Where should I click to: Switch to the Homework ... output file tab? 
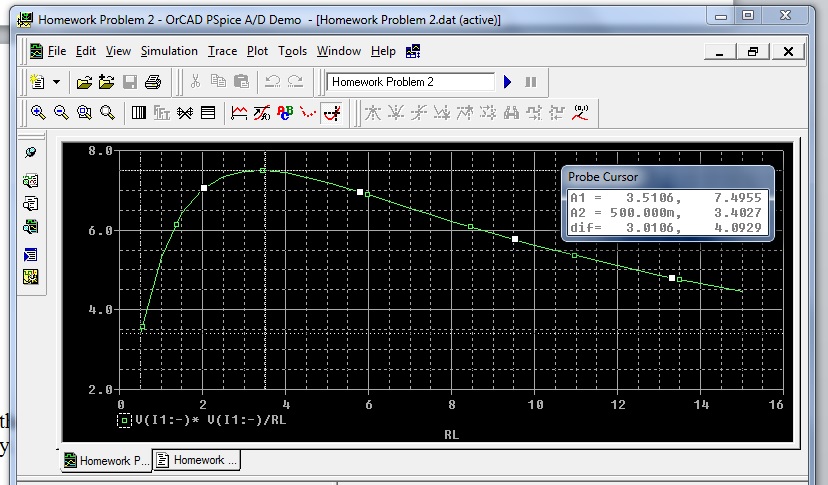click(196, 460)
